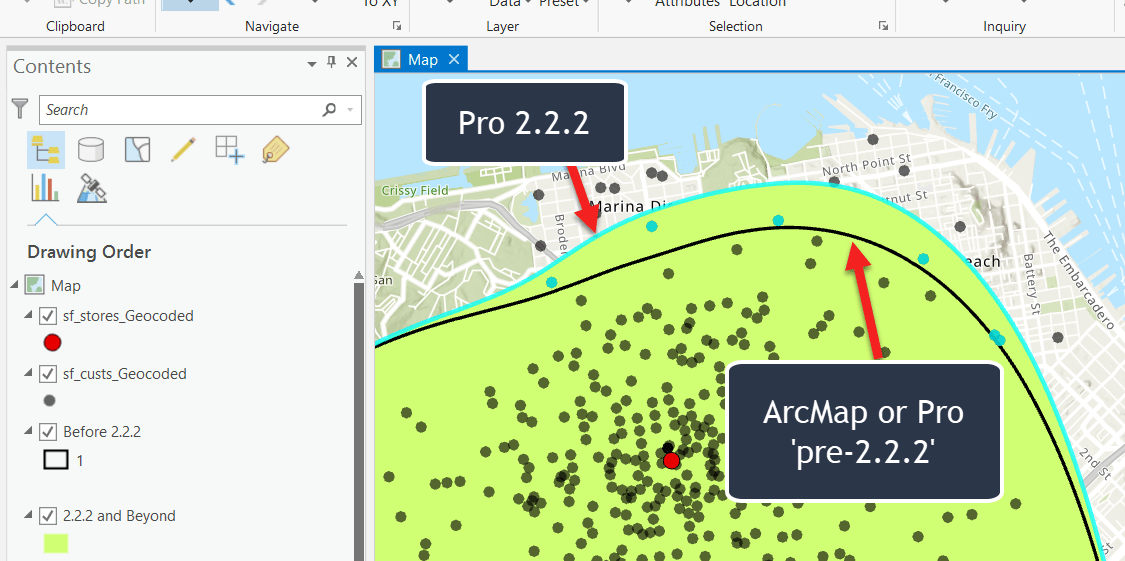Click the red store point on map
This screenshot has height=561, width=1125.
pyautogui.click(x=671, y=460)
